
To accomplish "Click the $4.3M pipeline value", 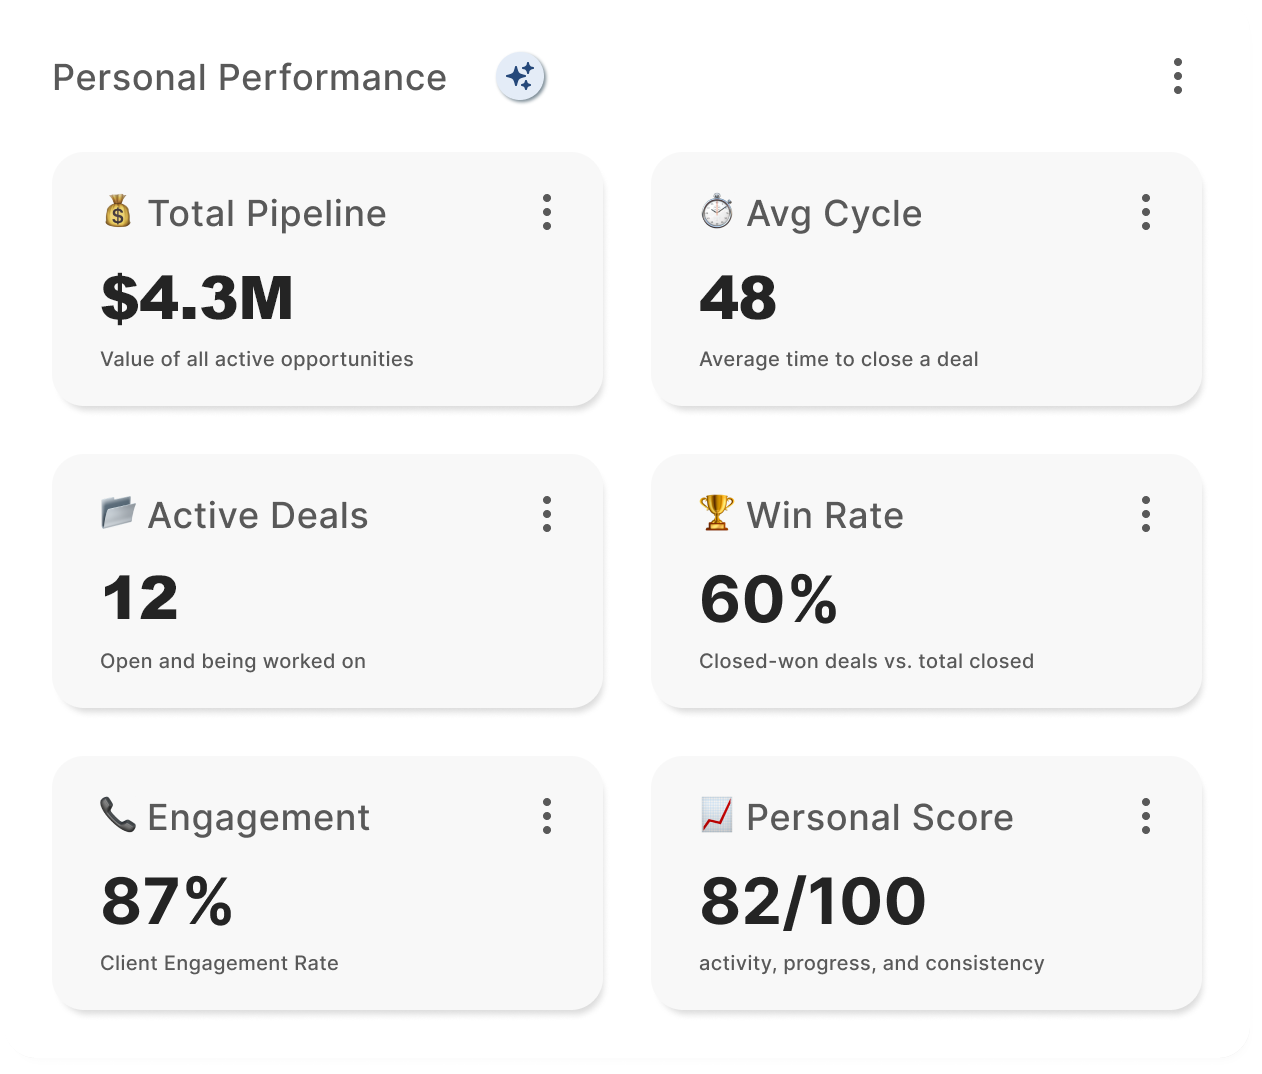I will [x=197, y=298].
